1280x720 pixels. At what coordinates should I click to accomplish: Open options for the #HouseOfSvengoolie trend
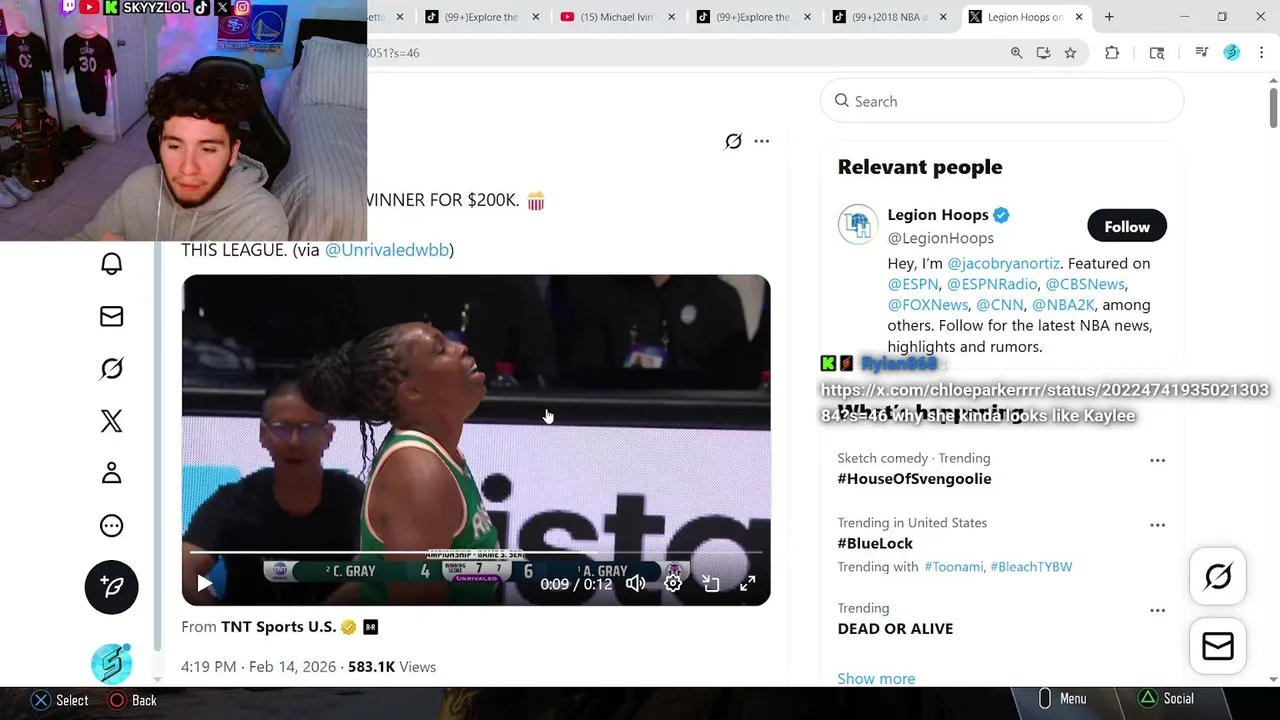click(x=1157, y=461)
